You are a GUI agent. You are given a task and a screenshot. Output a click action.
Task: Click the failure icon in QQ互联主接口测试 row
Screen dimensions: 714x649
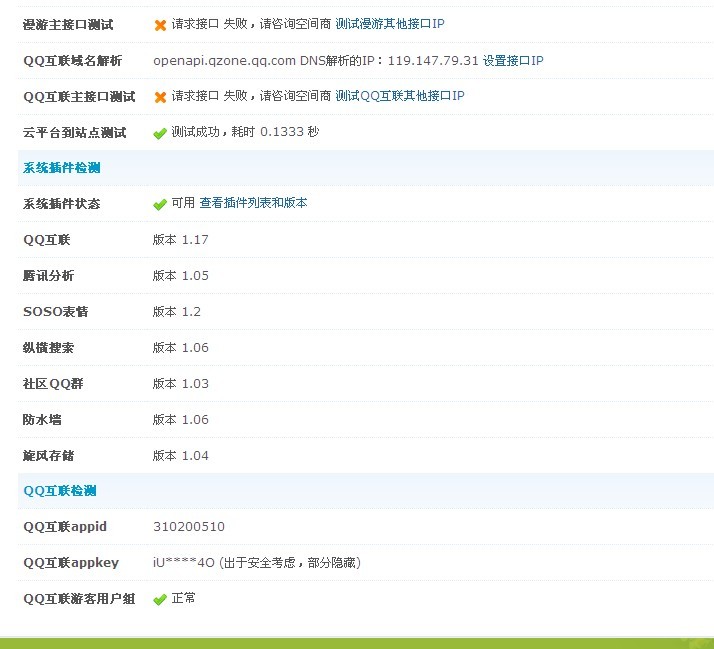pos(160,97)
